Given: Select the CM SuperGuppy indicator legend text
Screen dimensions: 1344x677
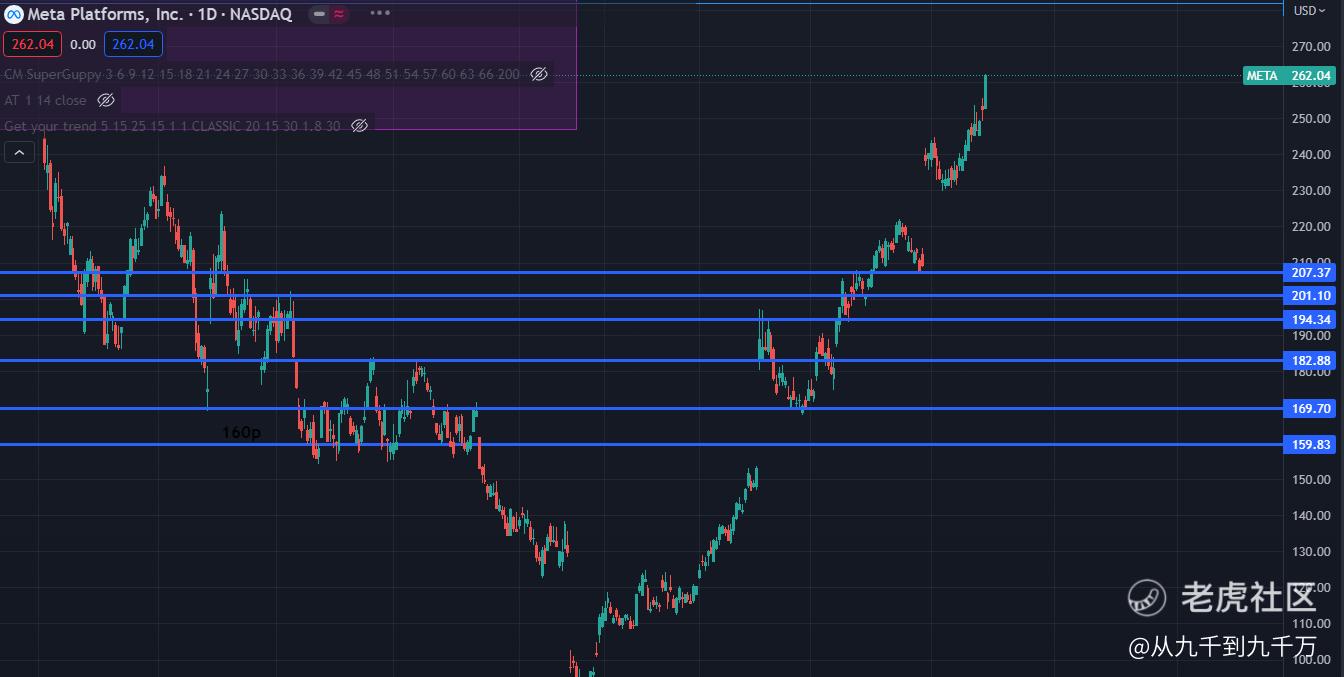Looking at the screenshot, I should [x=262, y=74].
